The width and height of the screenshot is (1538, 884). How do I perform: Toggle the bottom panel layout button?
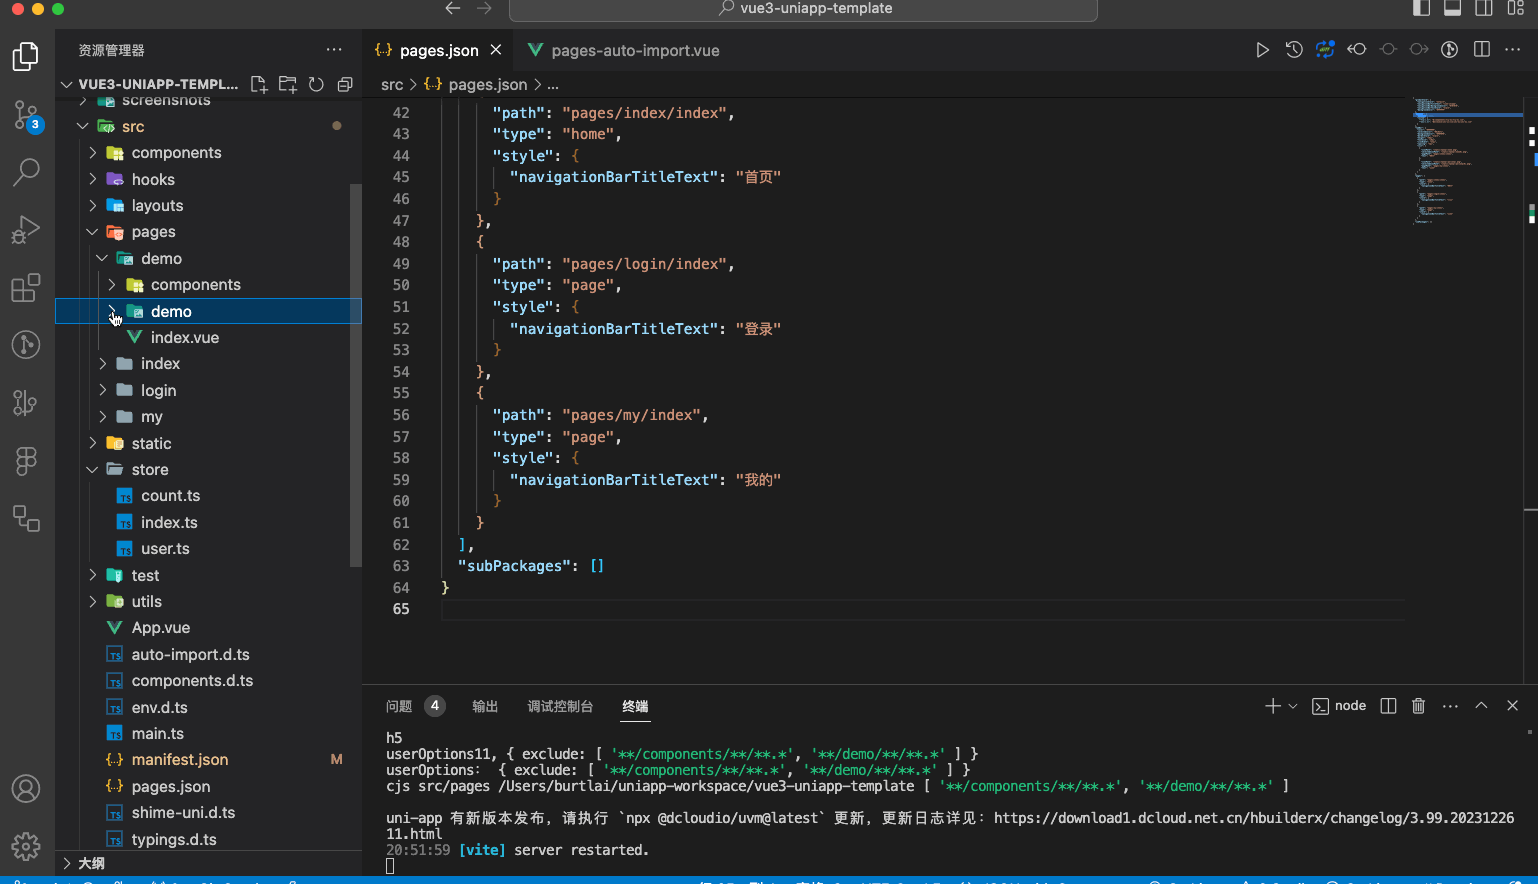coord(1452,9)
